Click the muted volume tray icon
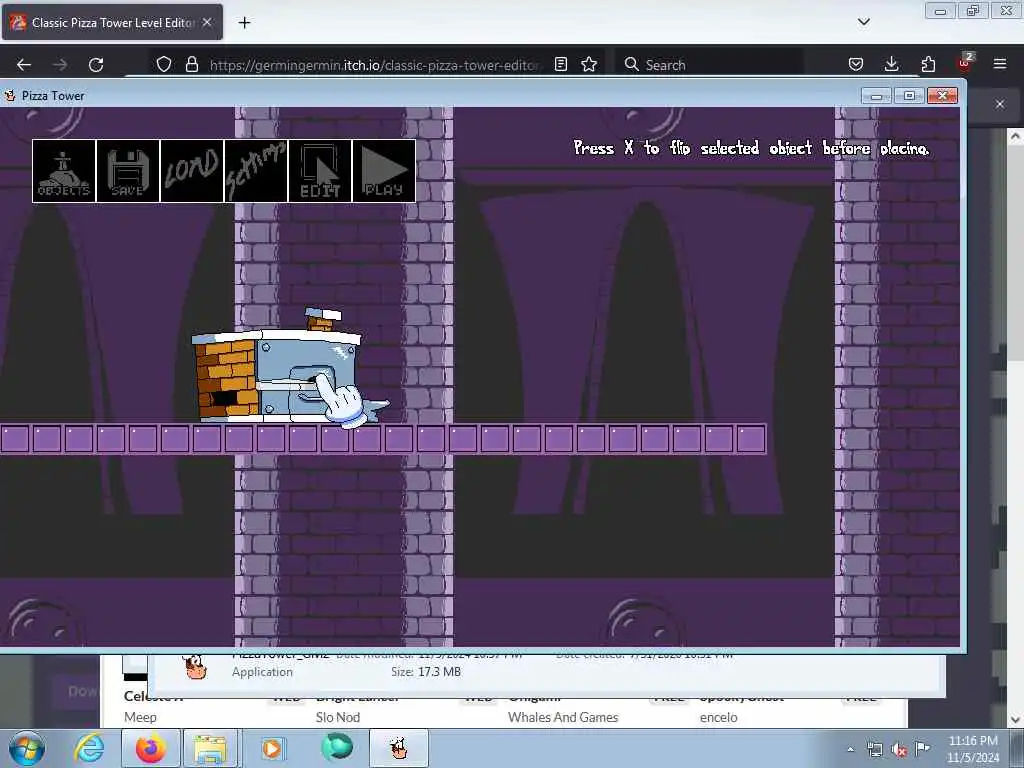 click(899, 750)
